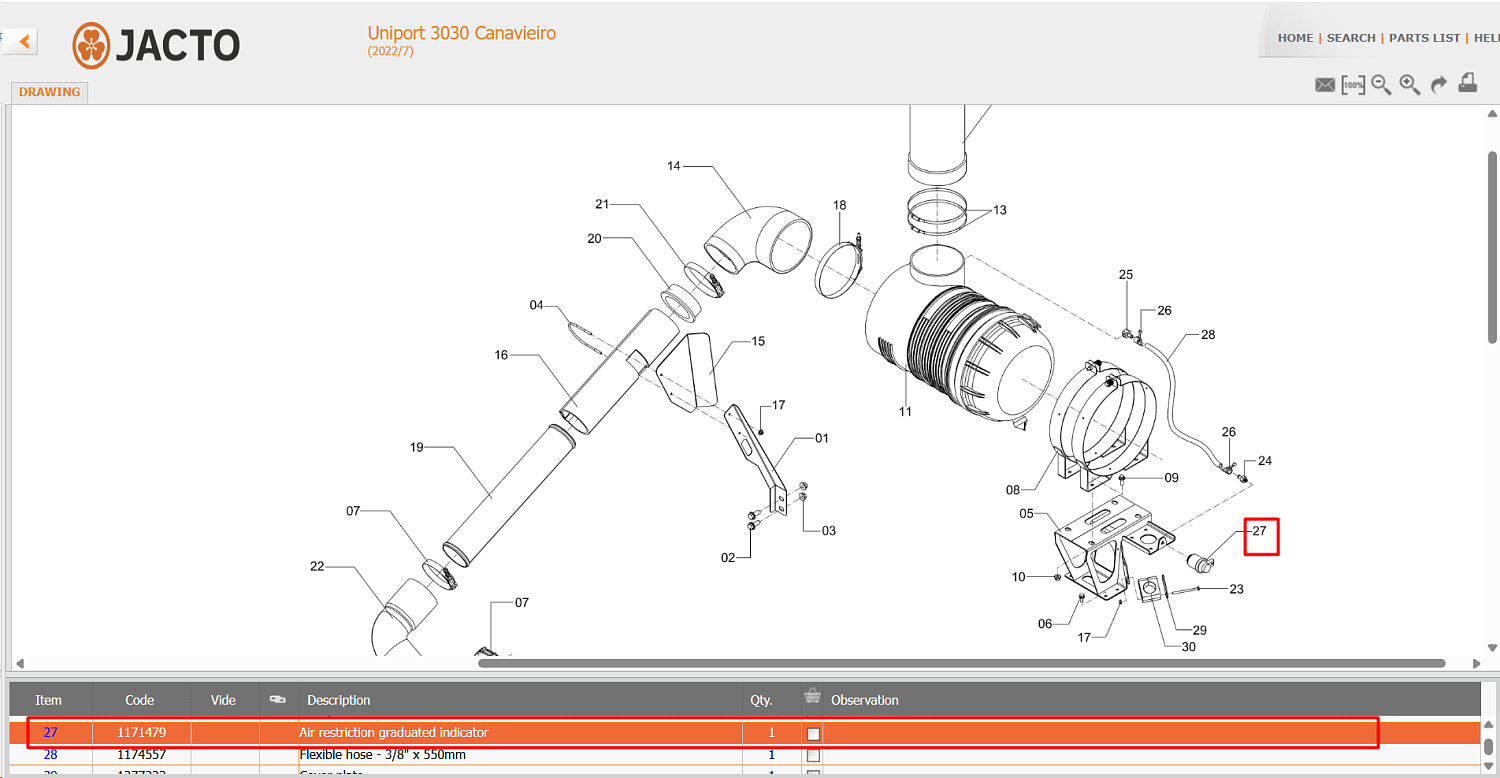1500x778 pixels.
Task: Click callout 04 on the drawing
Action: click(536, 305)
